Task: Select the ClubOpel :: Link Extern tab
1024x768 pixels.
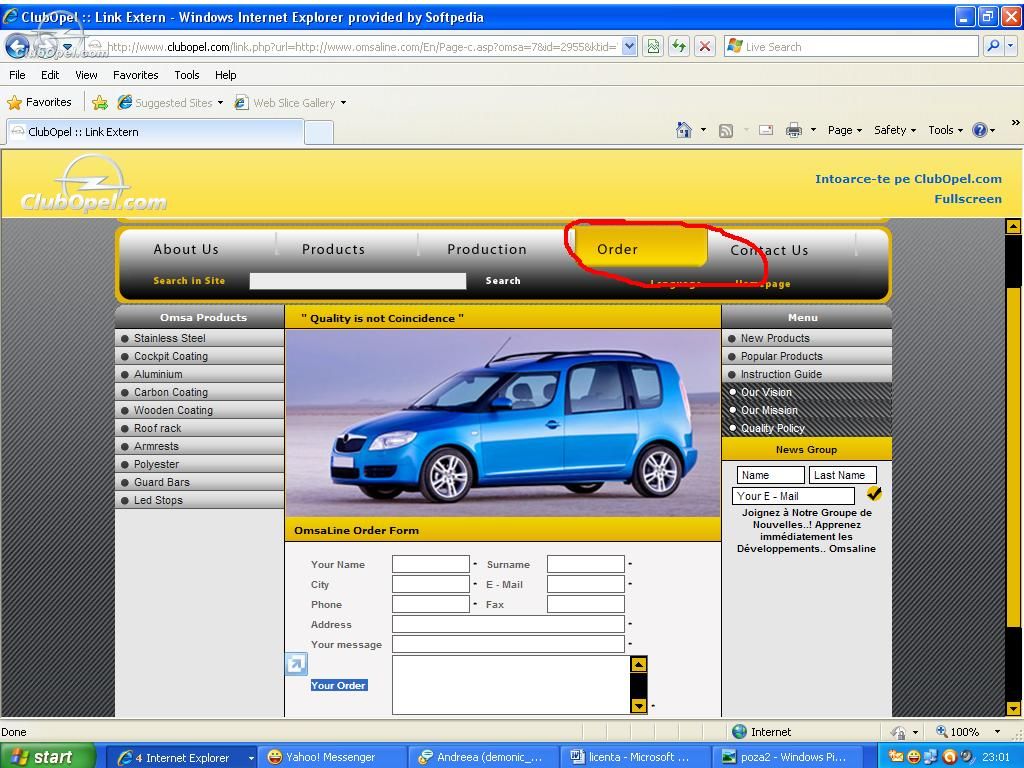Action: pyautogui.click(x=155, y=132)
